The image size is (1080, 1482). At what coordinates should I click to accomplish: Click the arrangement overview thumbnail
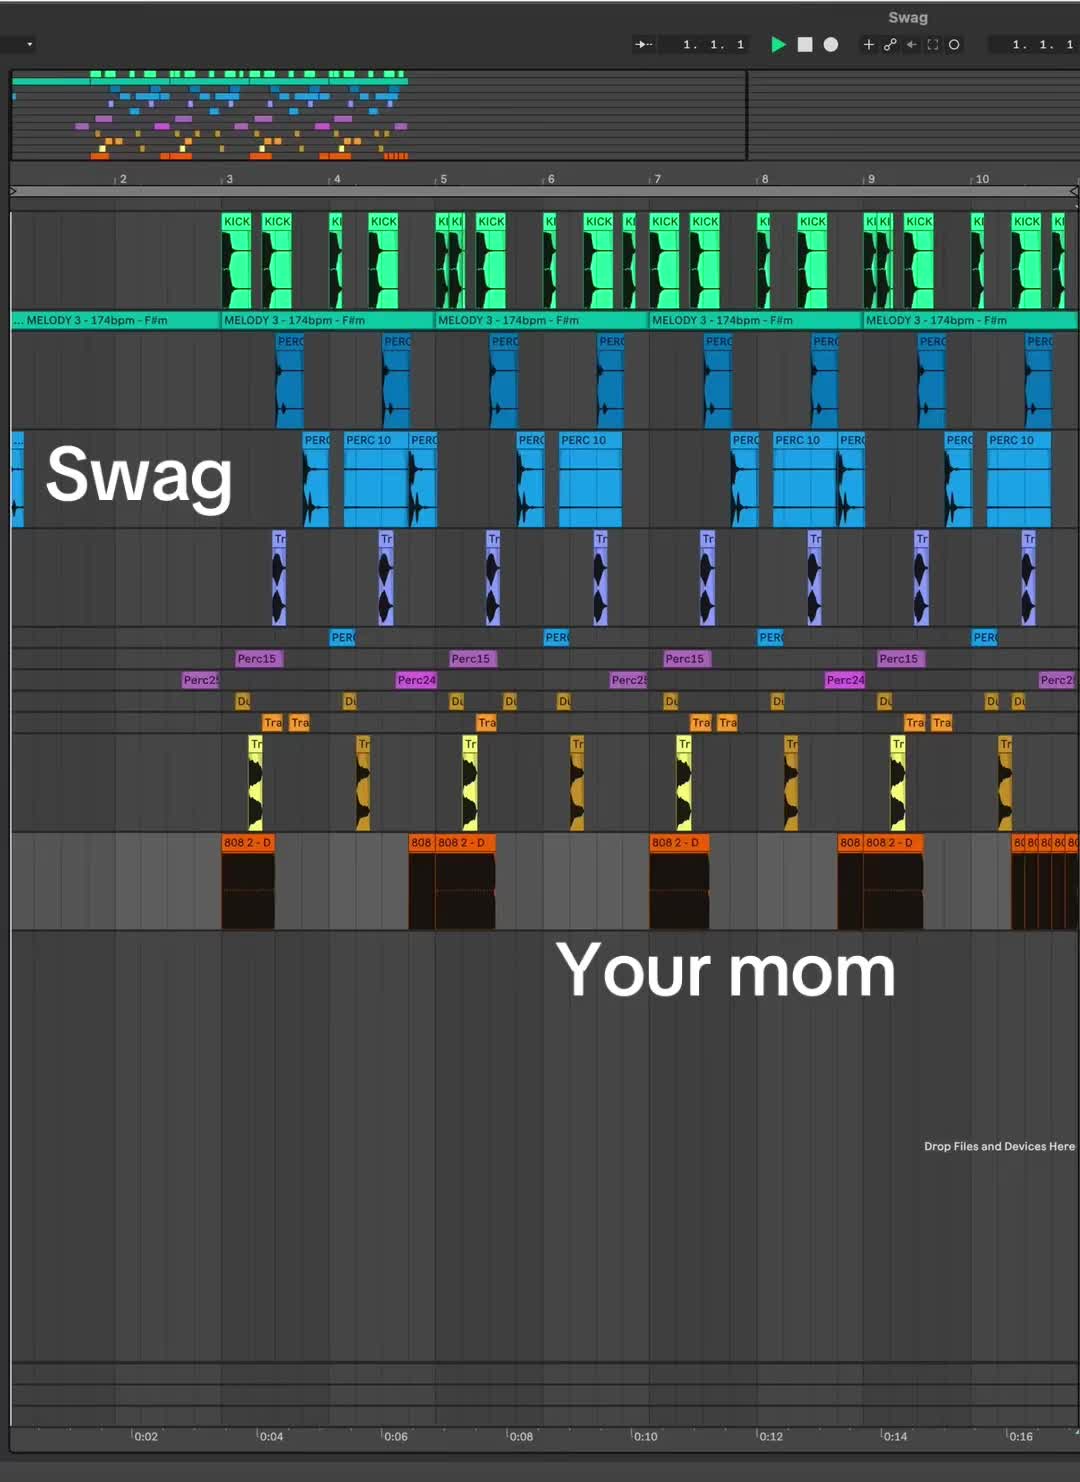coord(378,115)
